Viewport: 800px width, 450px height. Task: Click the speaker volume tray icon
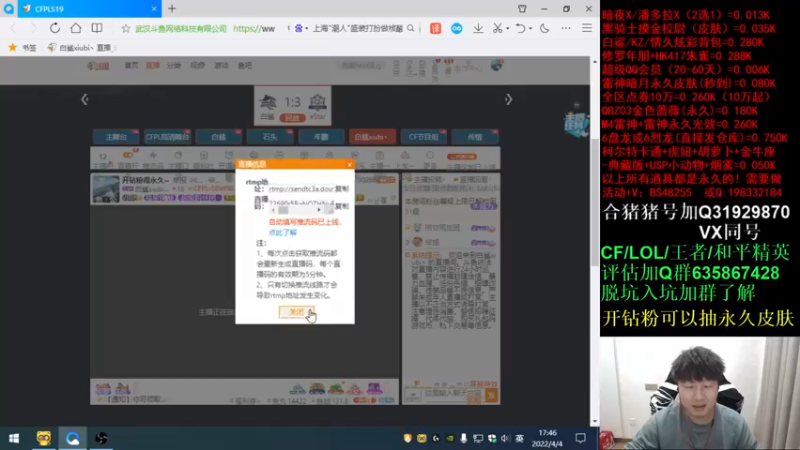[505, 438]
